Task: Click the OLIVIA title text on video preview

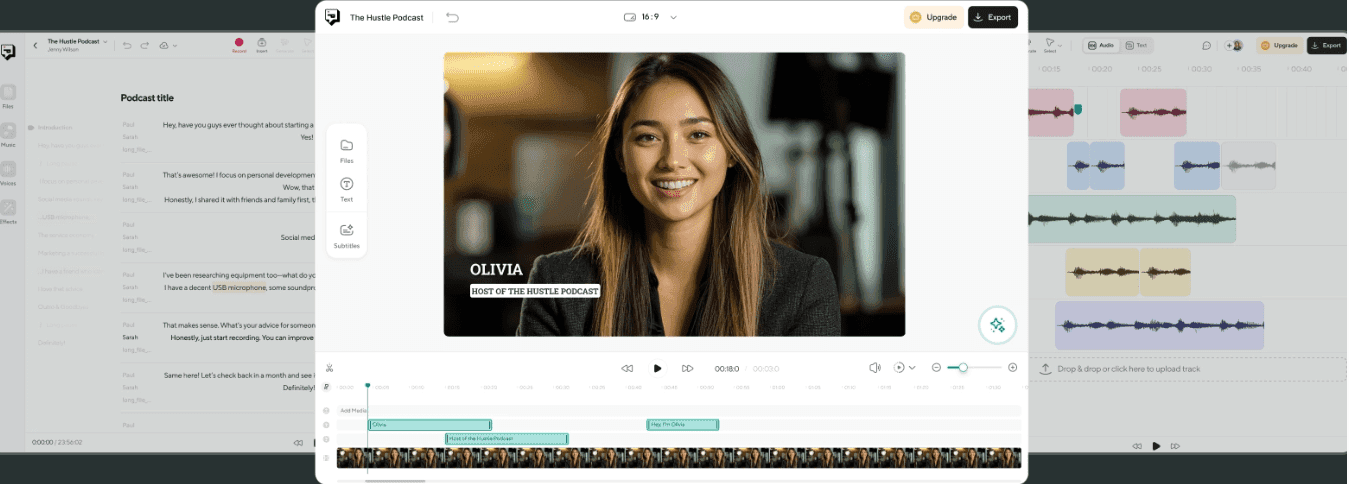Action: (496, 269)
